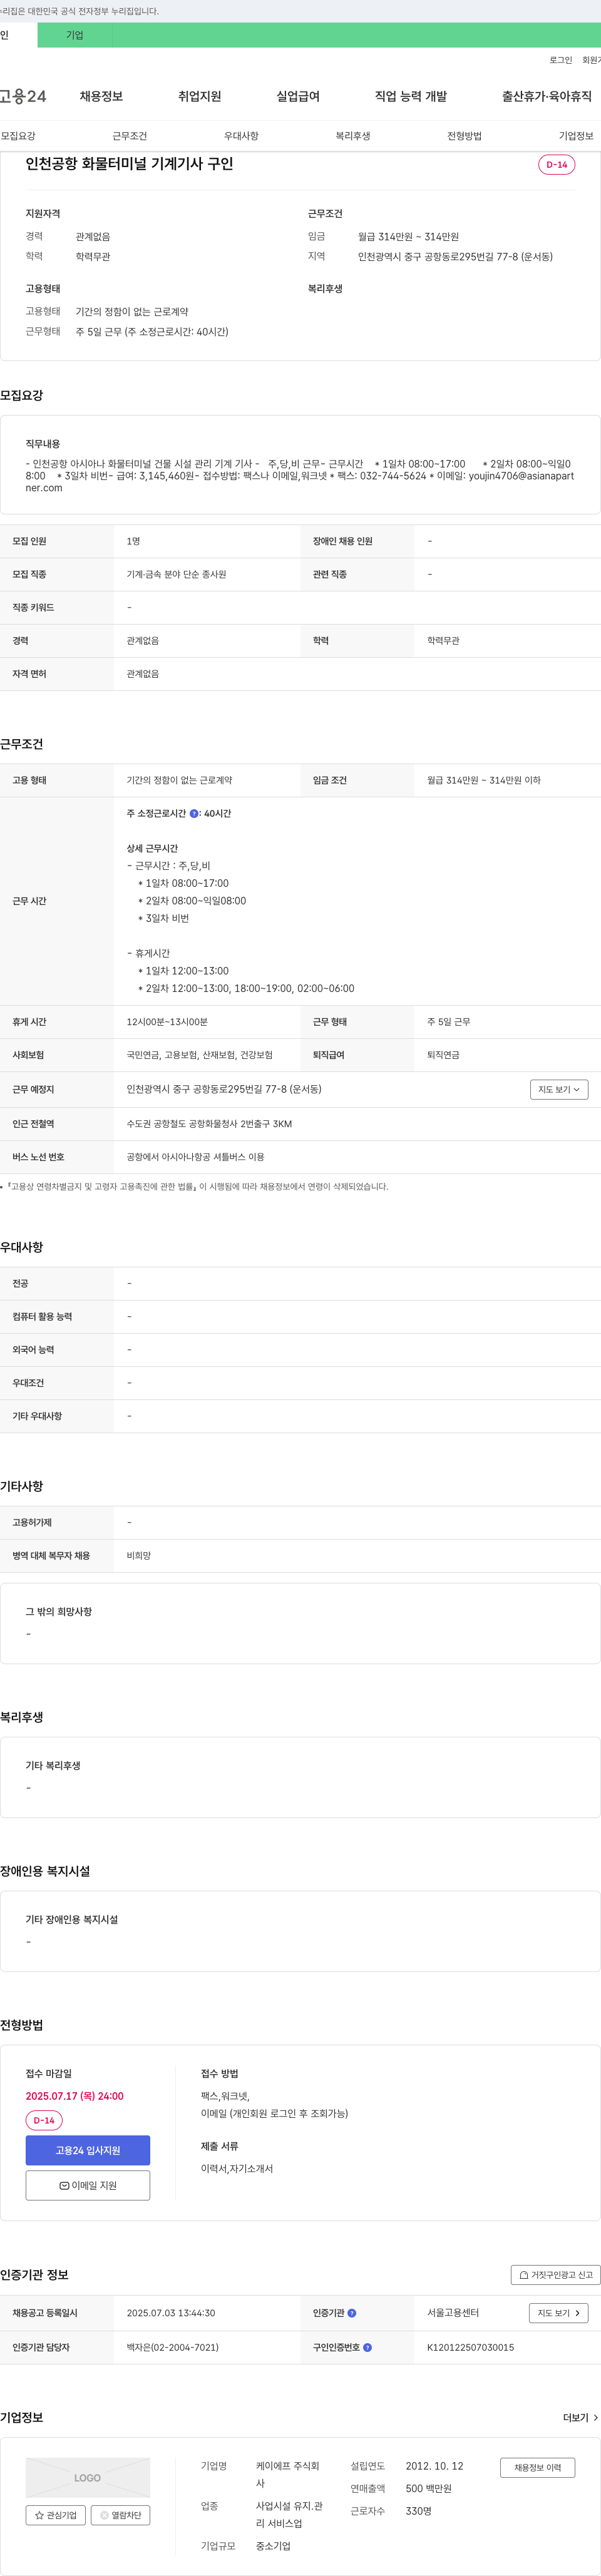Click the siren icon on 거짓구인광고 신고
The height and width of the screenshot is (2576, 601).
(524, 2275)
